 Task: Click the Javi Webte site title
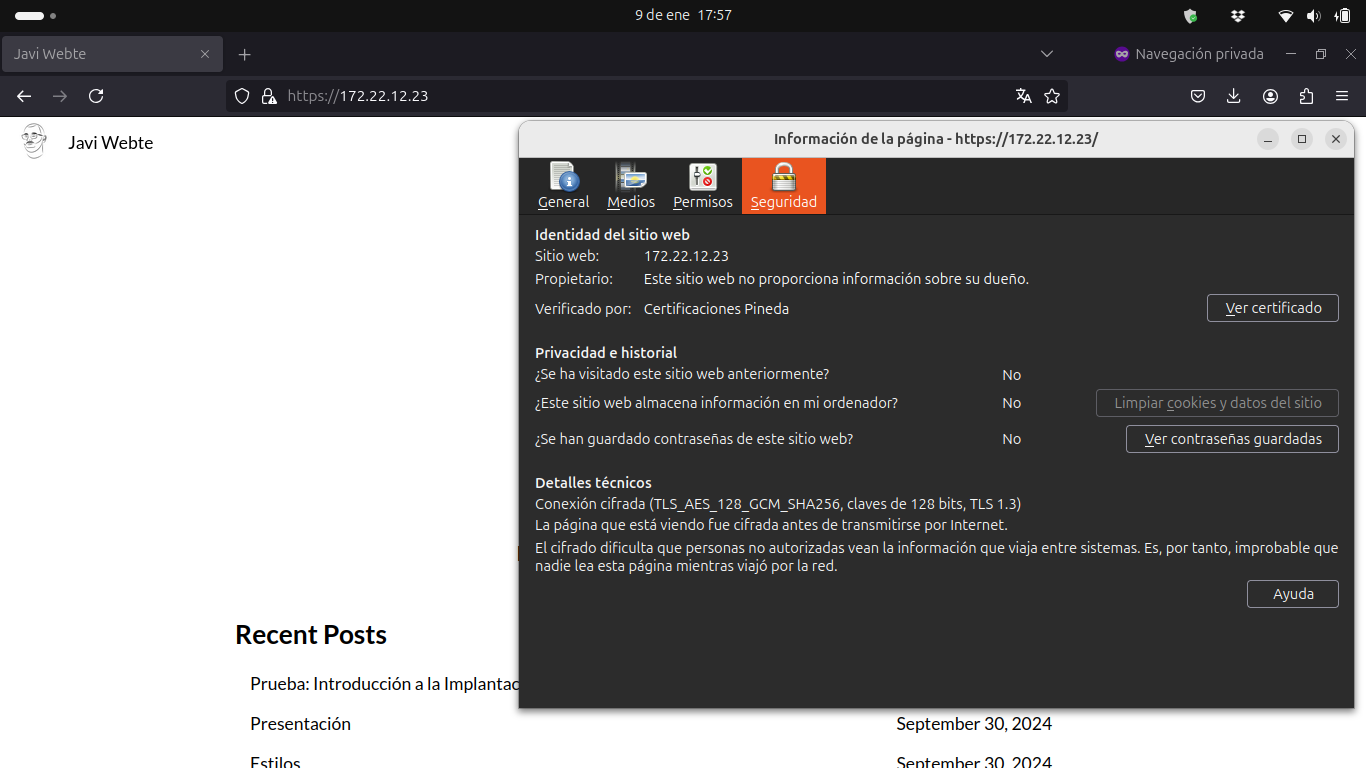tap(111, 143)
